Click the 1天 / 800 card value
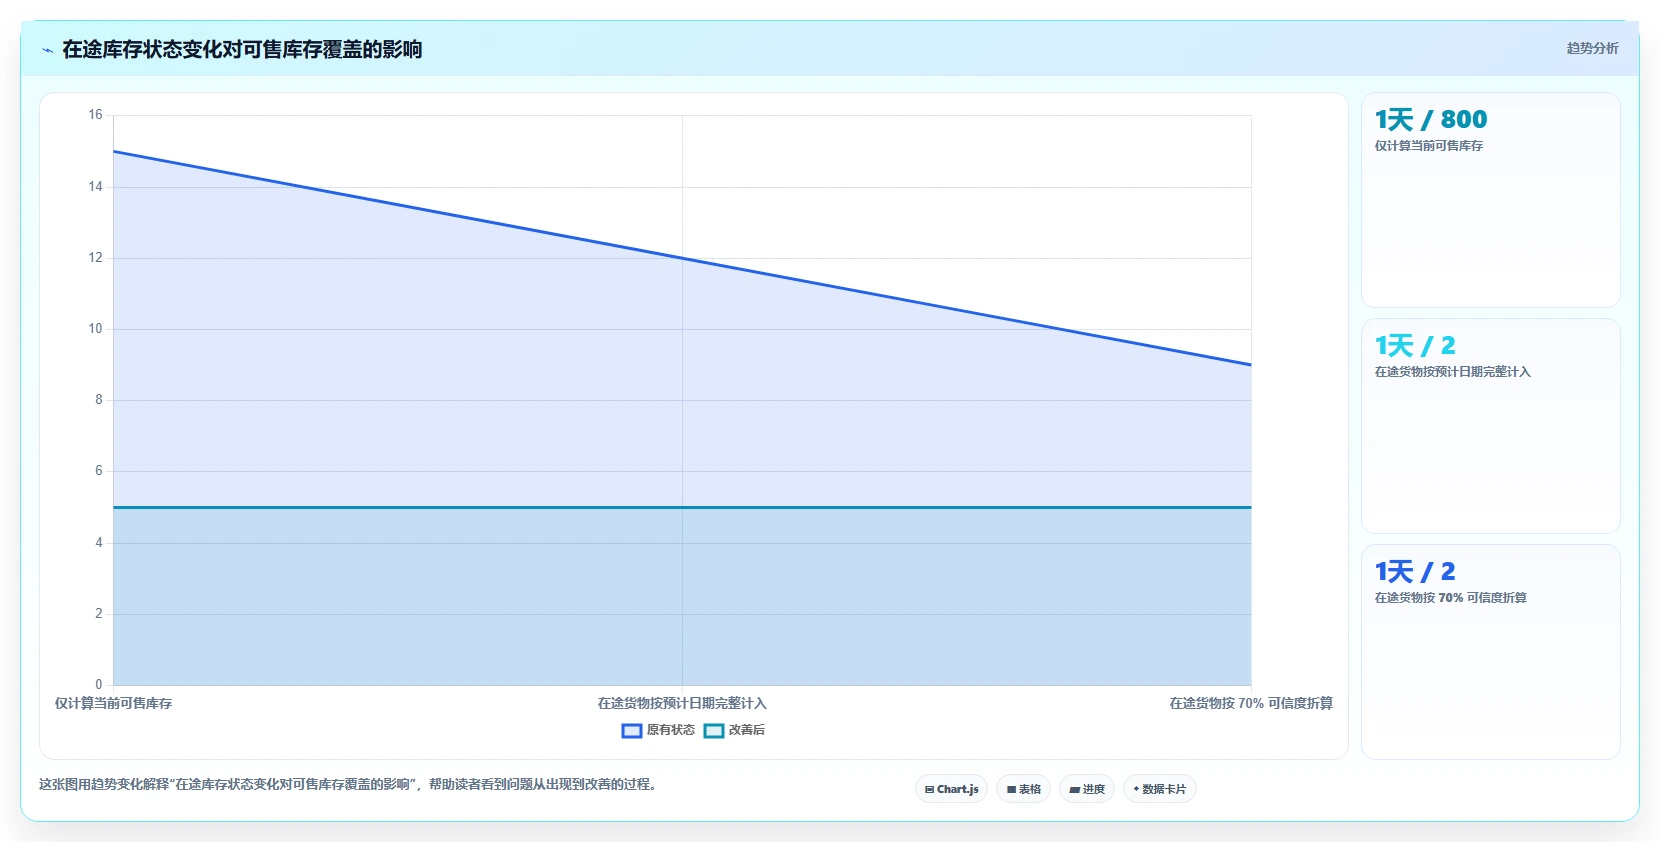Viewport: 1660px width, 842px height. 1431,120
